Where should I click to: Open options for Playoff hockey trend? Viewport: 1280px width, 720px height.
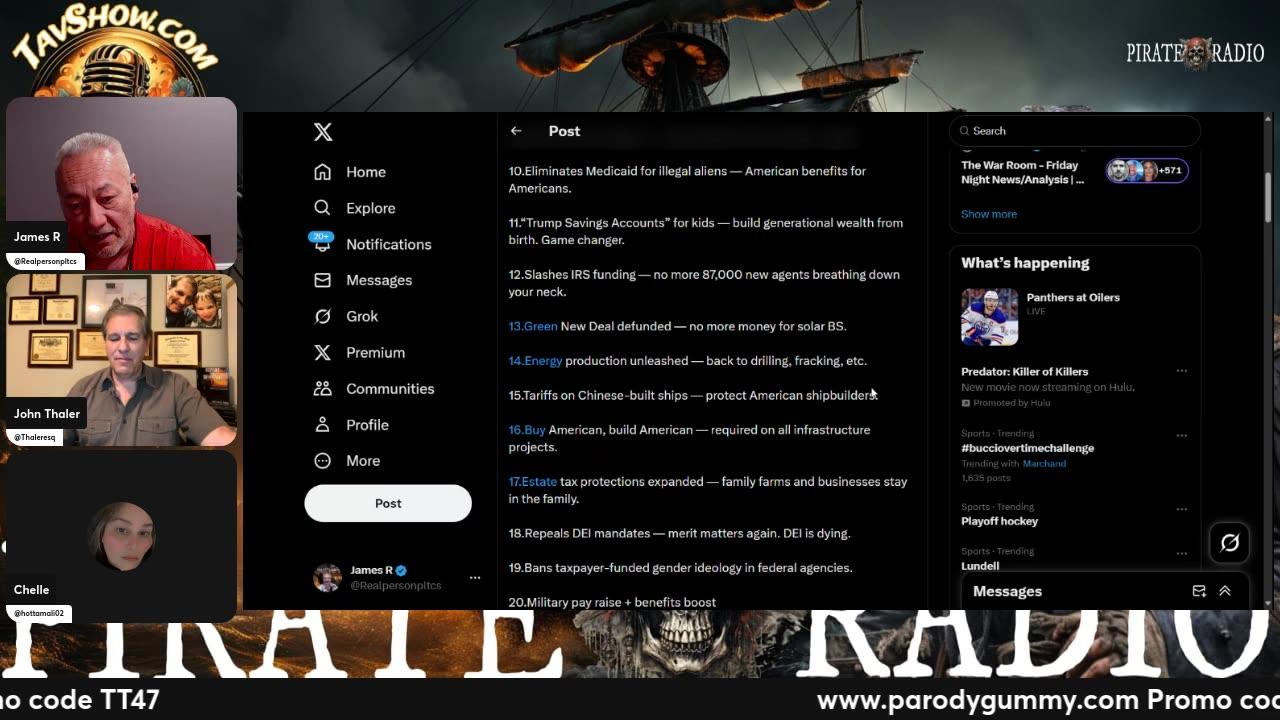tap(1181, 509)
